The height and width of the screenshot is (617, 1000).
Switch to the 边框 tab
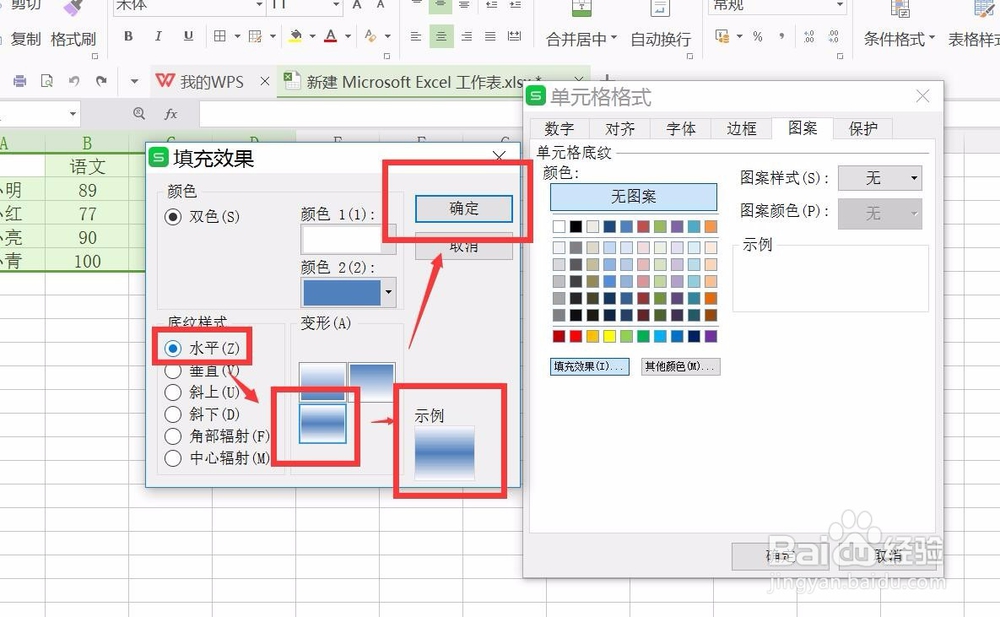click(740, 128)
